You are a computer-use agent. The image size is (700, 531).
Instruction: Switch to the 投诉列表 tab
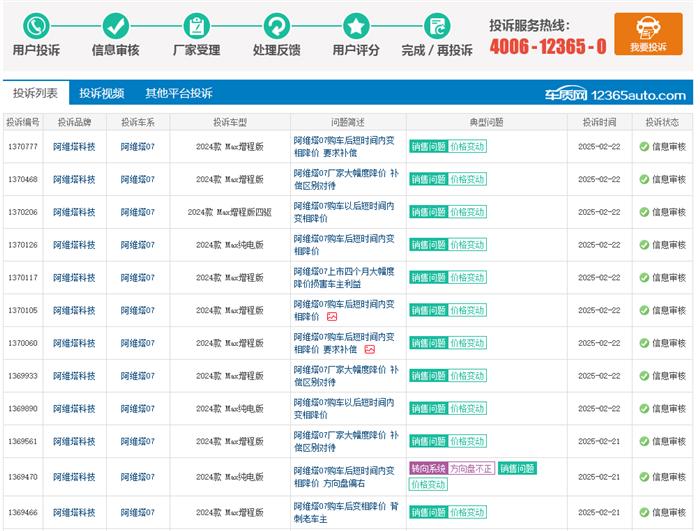(36, 93)
